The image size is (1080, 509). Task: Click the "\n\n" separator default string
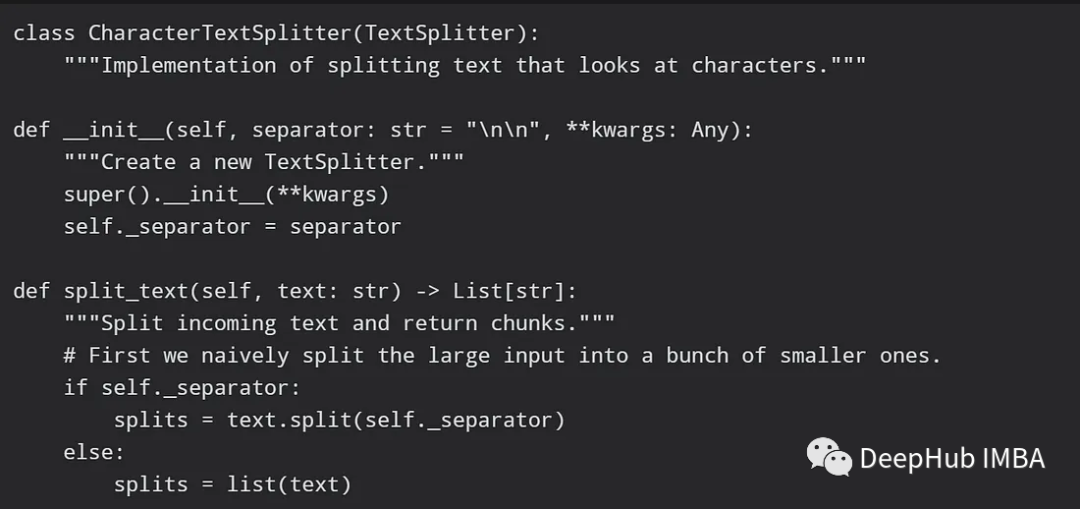(x=503, y=130)
